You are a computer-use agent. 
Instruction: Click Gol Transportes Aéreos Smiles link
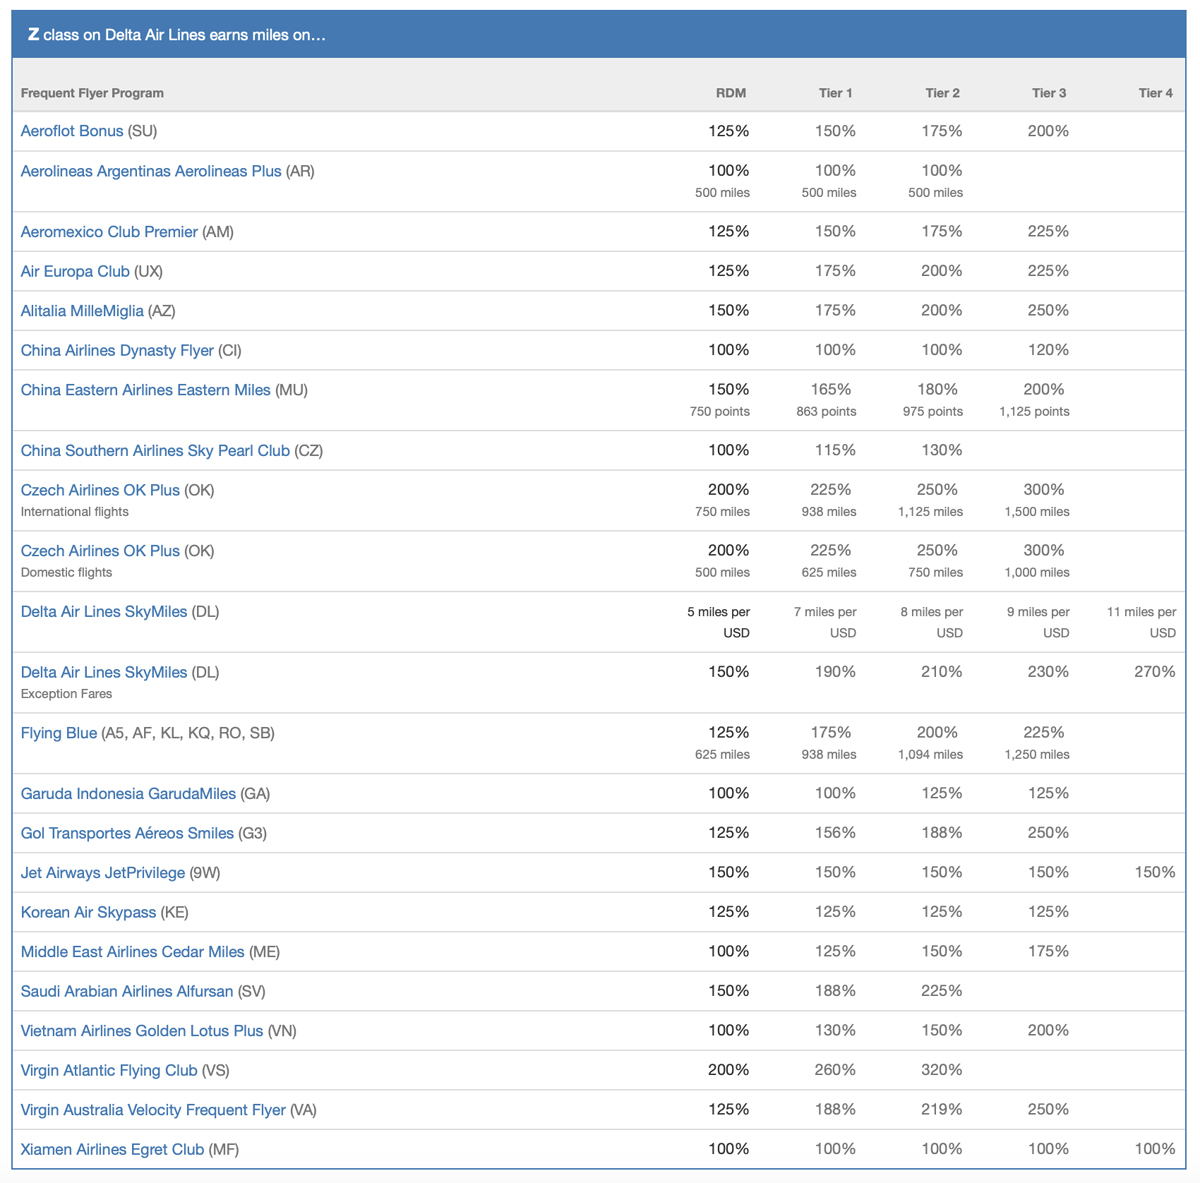(127, 833)
